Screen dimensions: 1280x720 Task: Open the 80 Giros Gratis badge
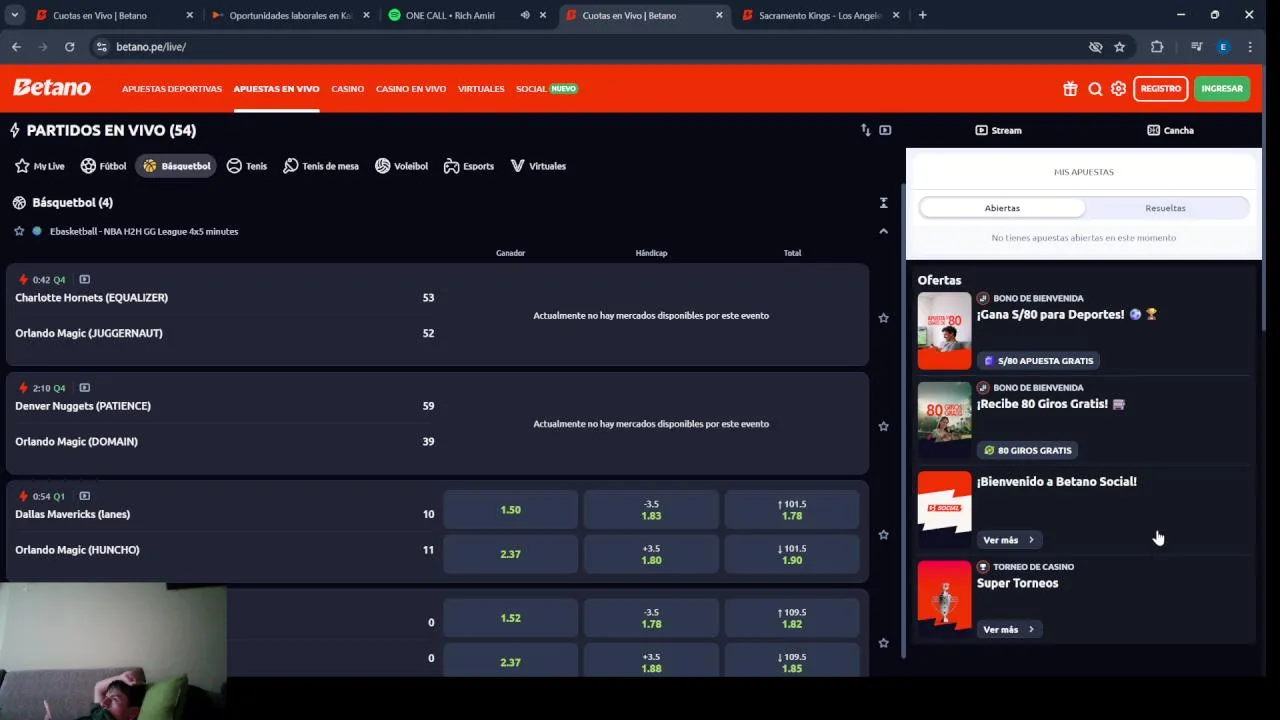click(x=1027, y=450)
